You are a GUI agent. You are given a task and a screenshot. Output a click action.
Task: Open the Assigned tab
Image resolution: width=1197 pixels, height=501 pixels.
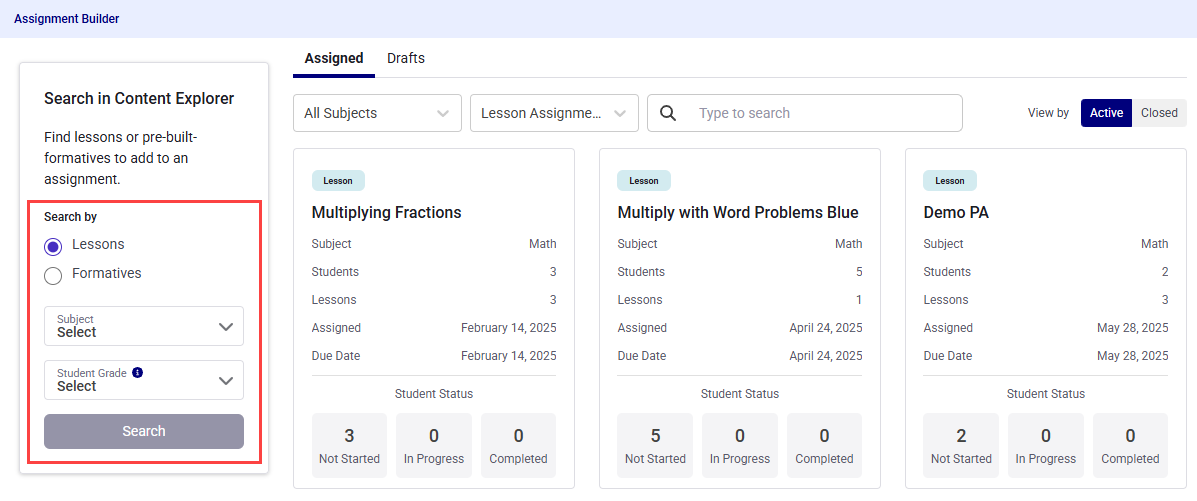point(334,58)
